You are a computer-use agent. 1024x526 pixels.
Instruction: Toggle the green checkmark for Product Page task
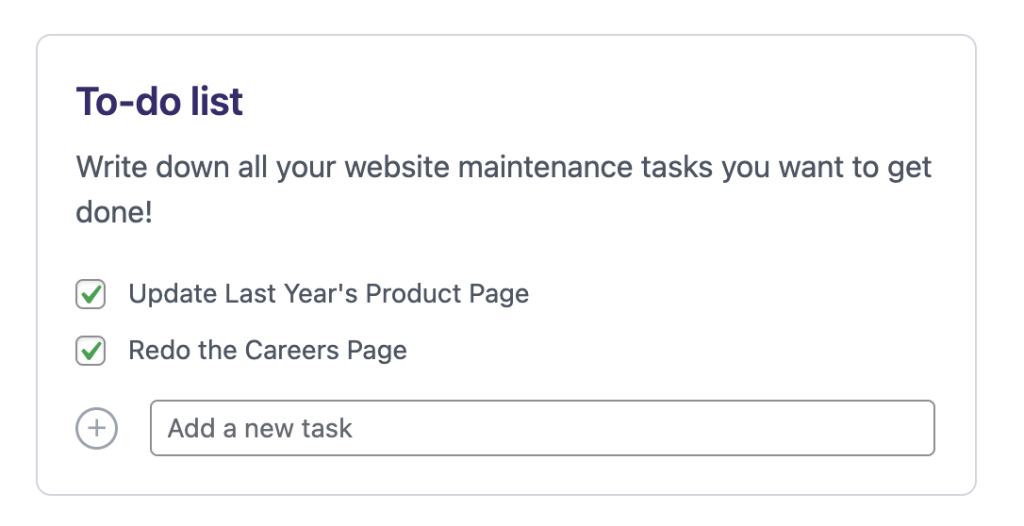coord(91,295)
